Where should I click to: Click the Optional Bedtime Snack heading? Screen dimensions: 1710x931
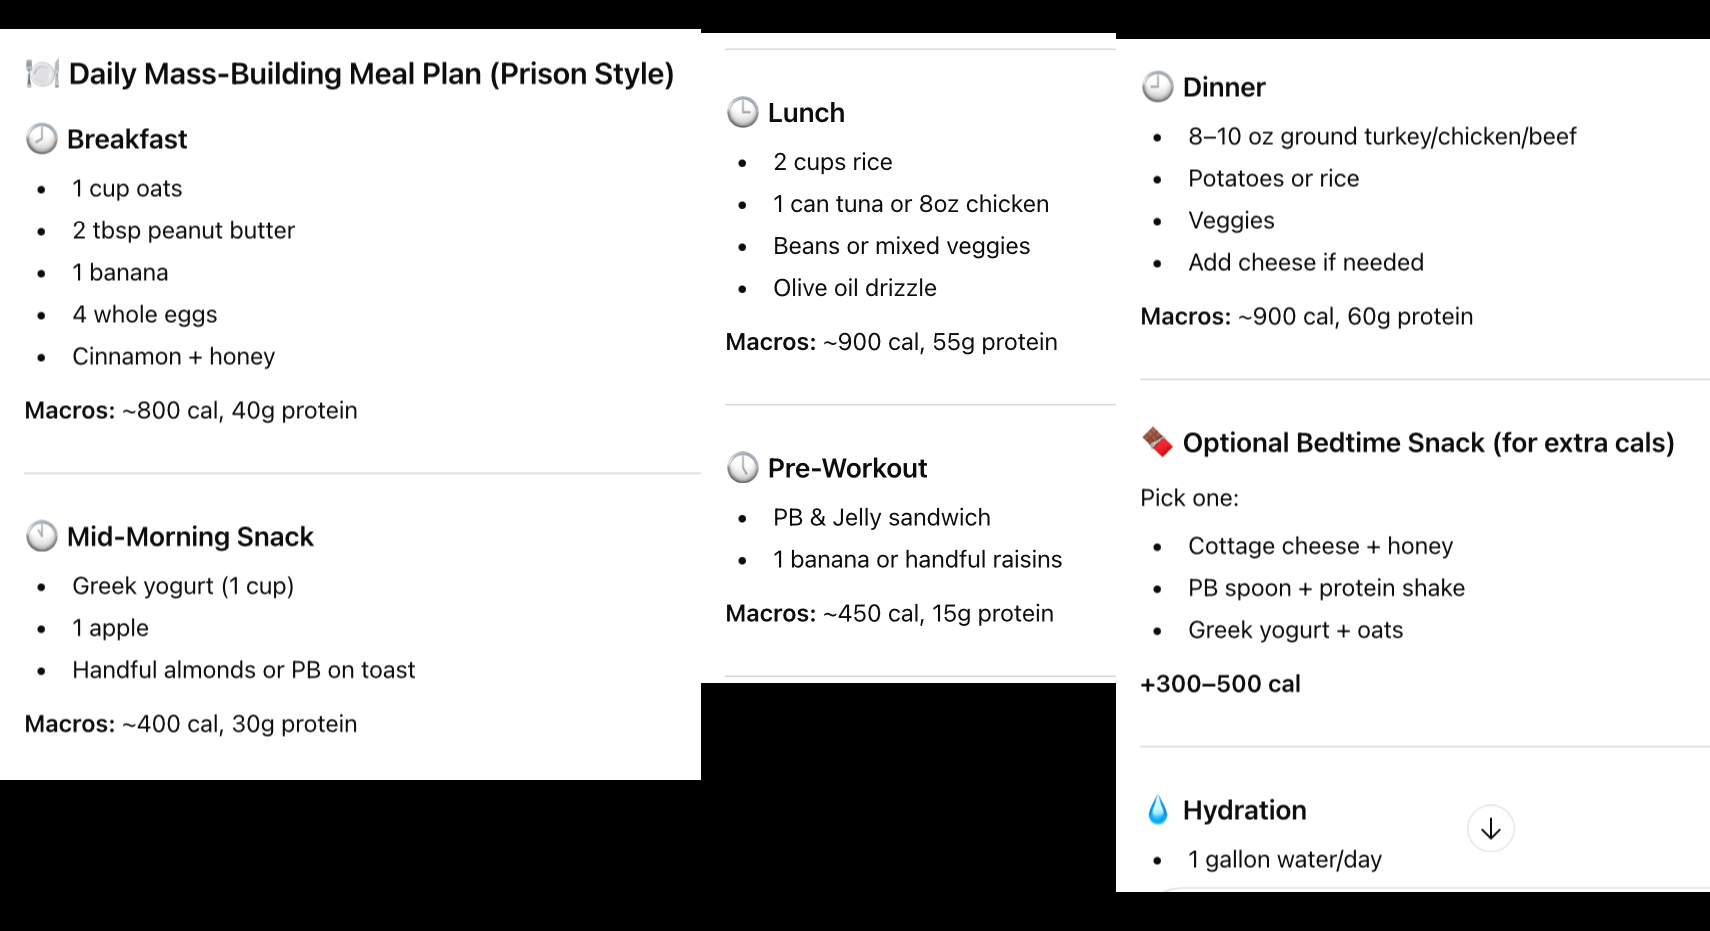pos(1428,443)
